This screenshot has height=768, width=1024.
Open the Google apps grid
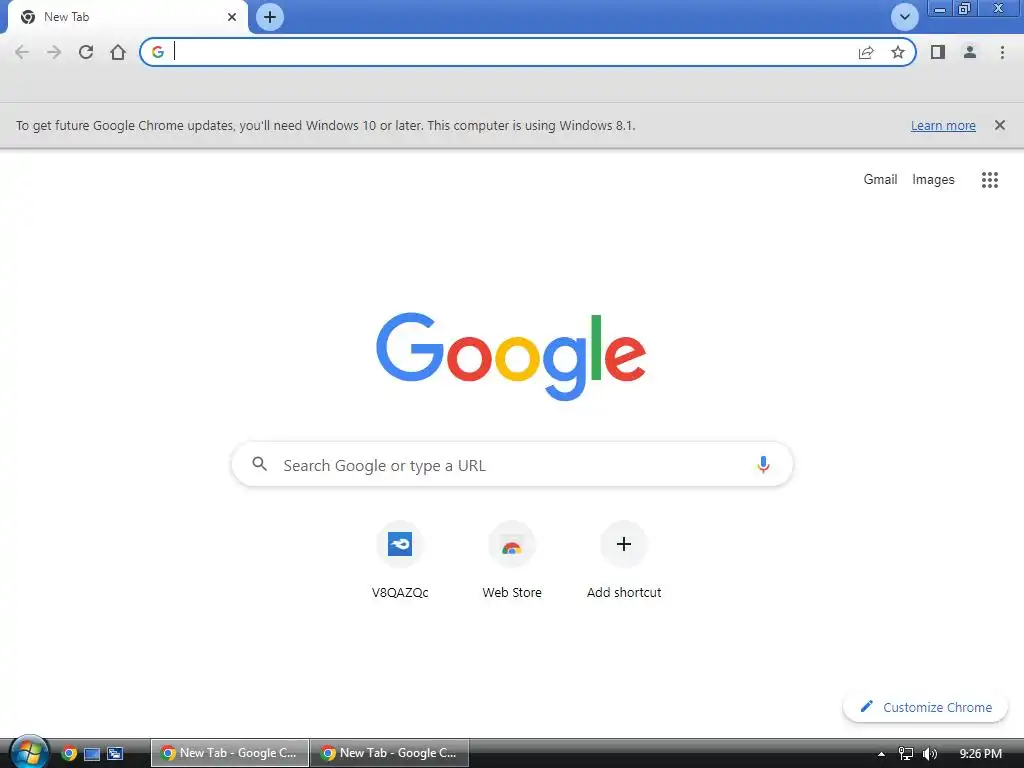pos(990,180)
